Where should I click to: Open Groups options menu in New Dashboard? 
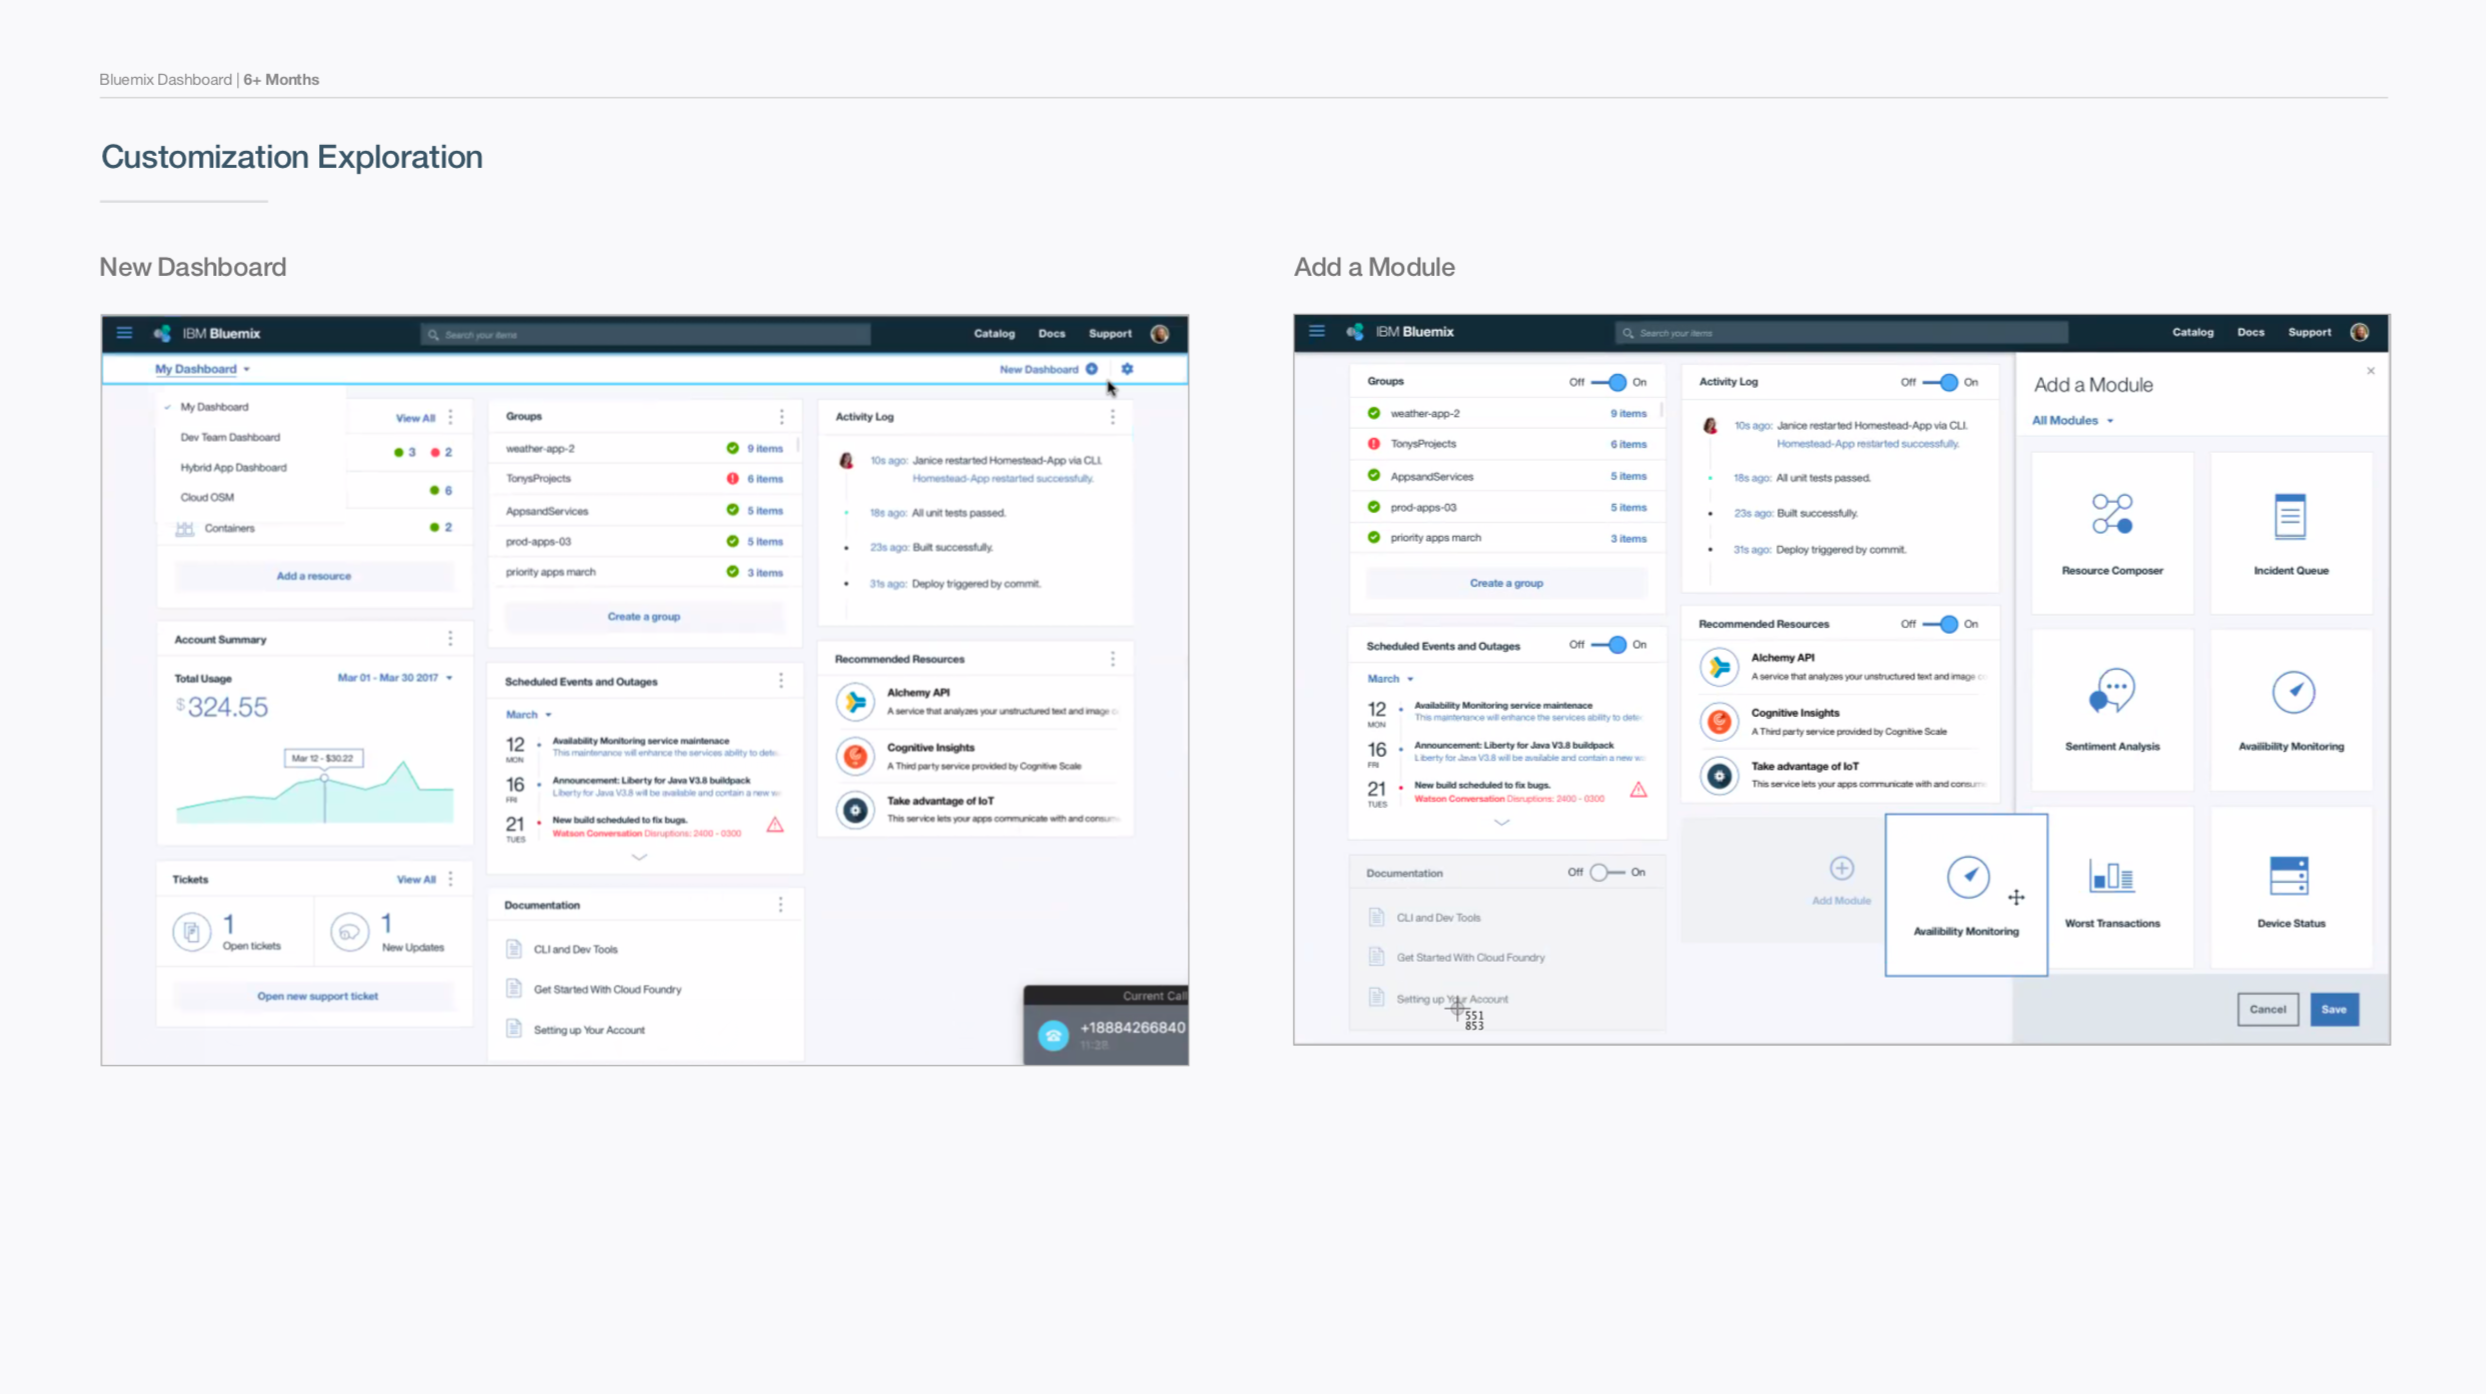782,416
